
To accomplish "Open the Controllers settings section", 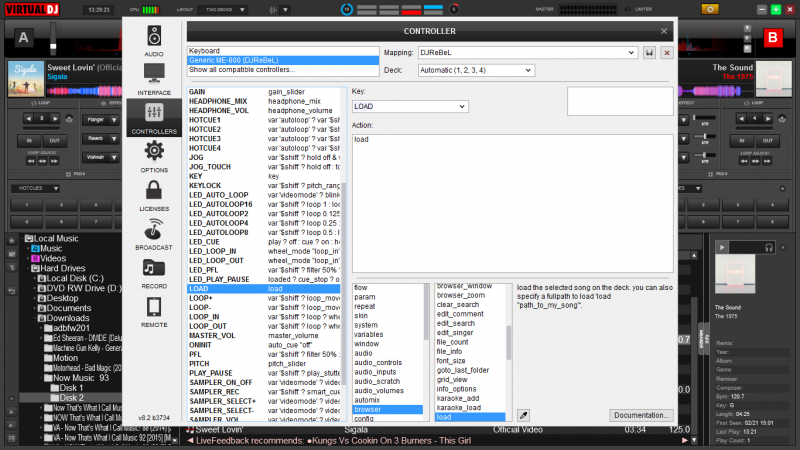I will pos(154,118).
